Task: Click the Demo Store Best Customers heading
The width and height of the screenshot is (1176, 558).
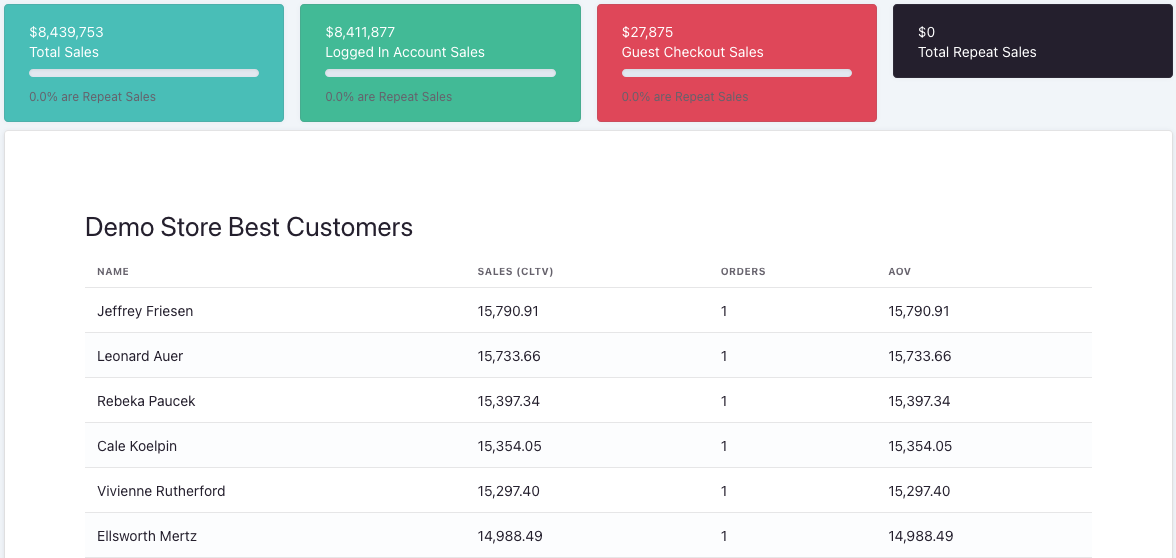Action: 249,227
